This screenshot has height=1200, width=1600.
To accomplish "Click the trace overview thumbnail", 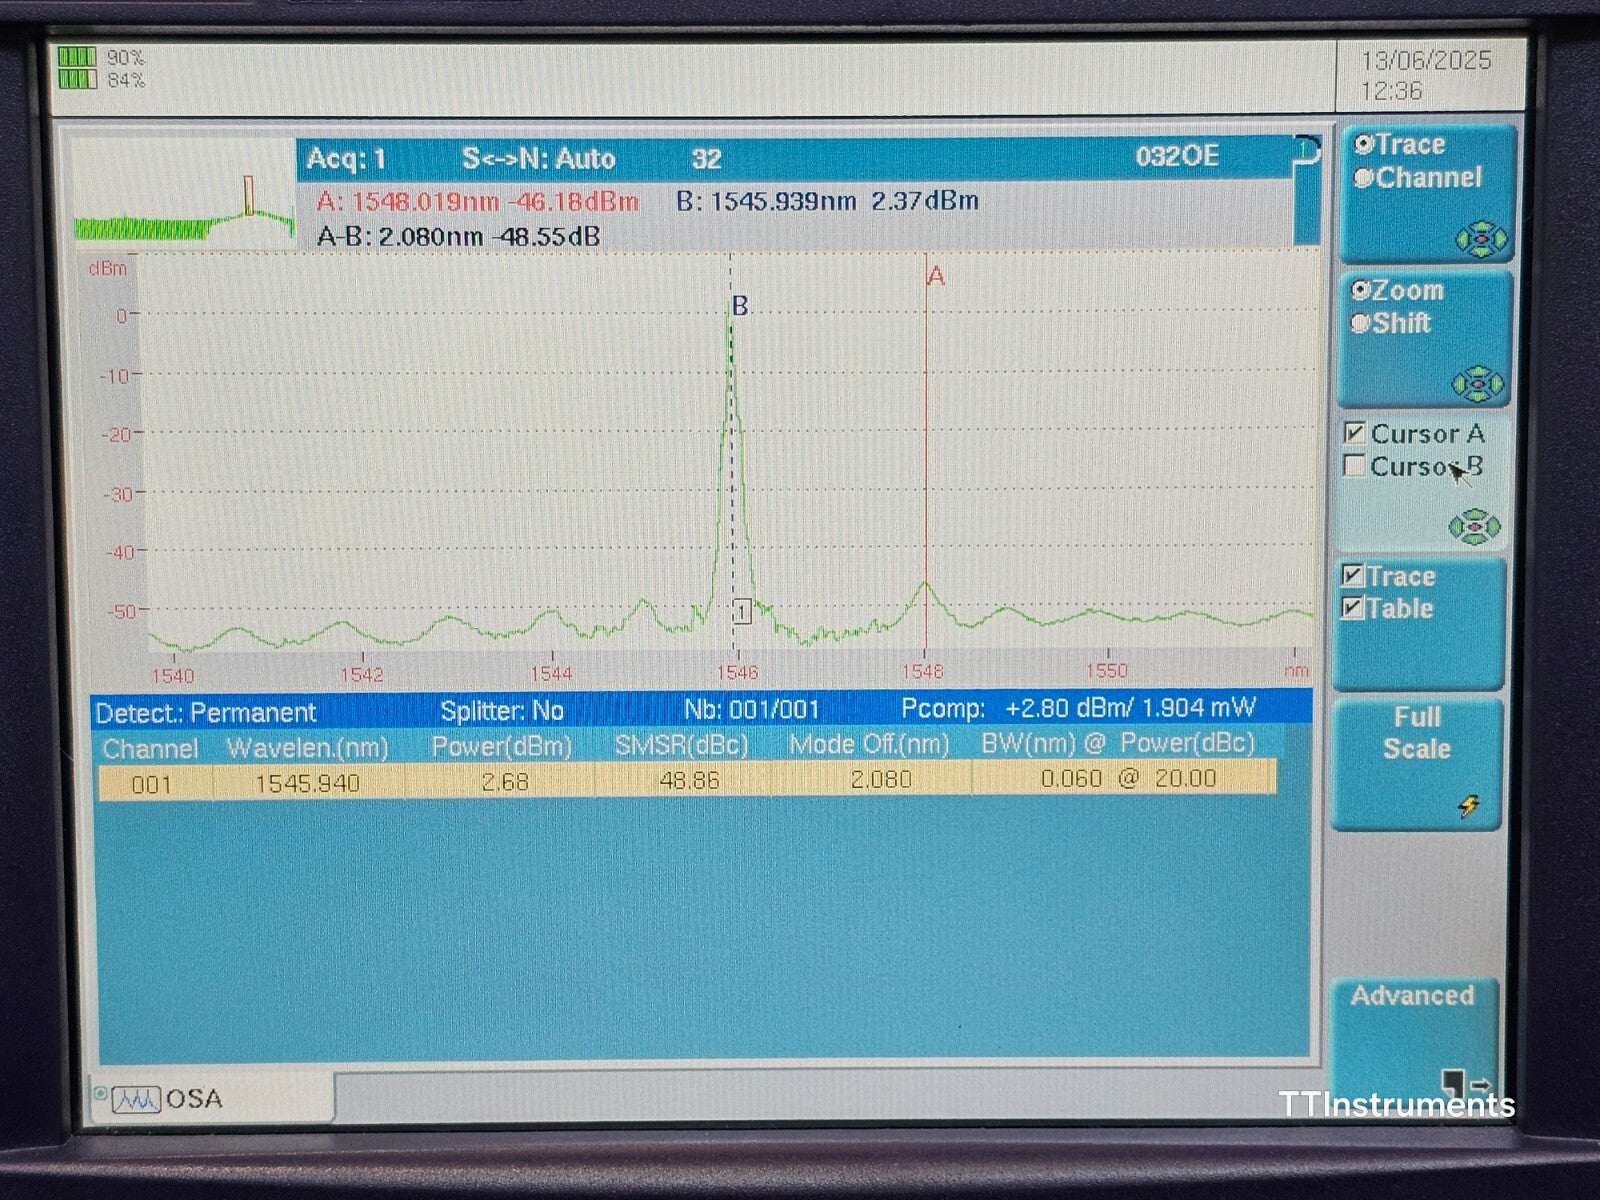I will pyautogui.click(x=183, y=194).
